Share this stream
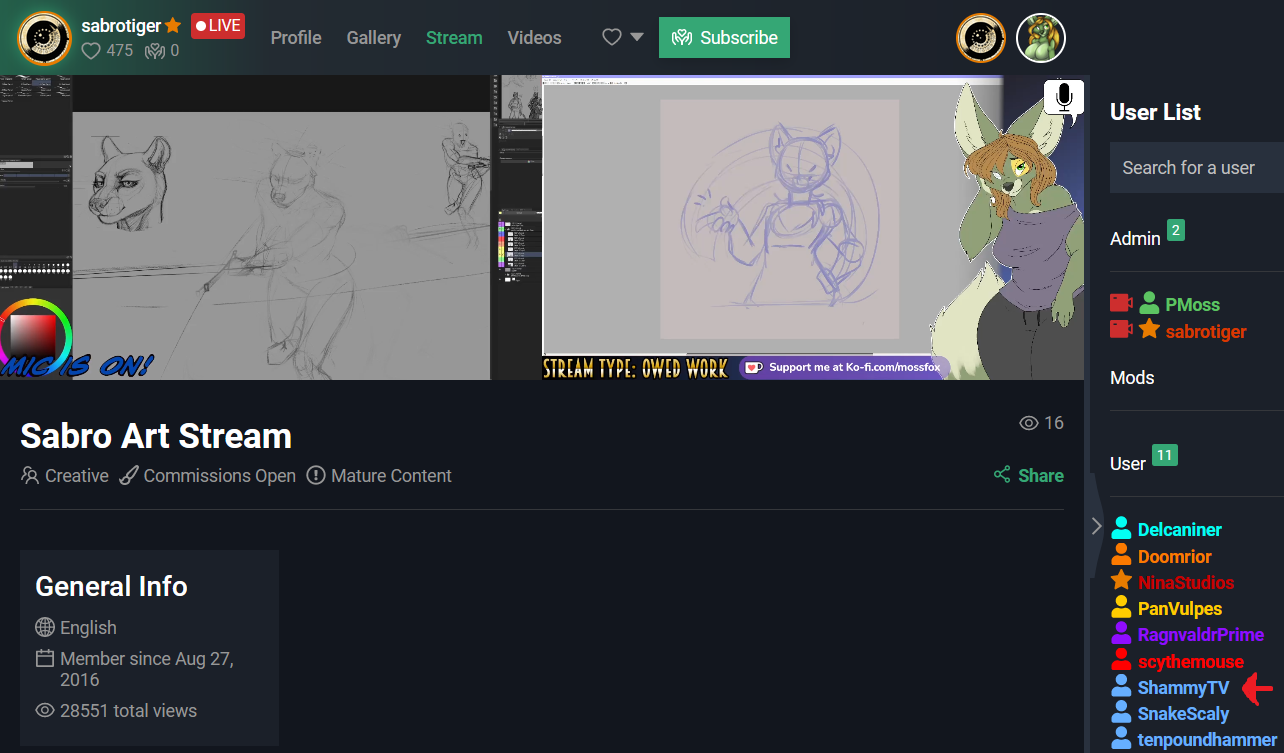The height and width of the screenshot is (753, 1284). (1029, 475)
